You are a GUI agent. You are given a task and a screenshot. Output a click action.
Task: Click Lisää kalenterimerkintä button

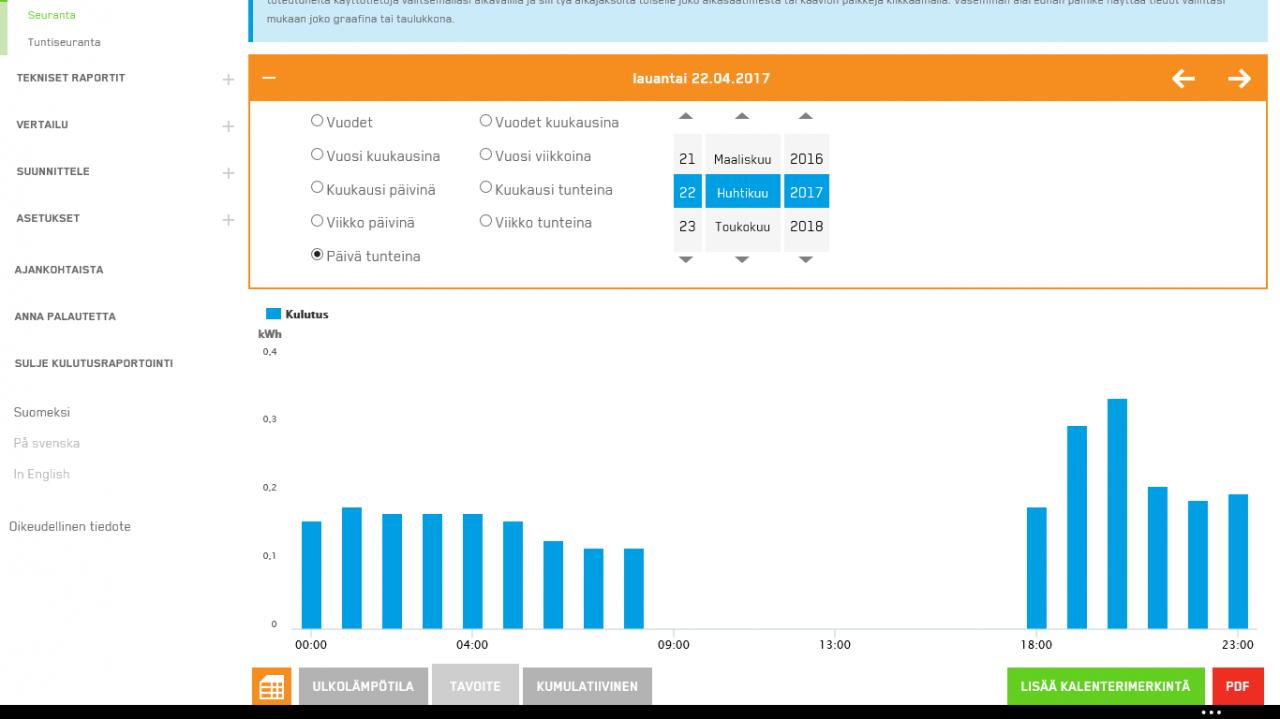pos(1105,687)
